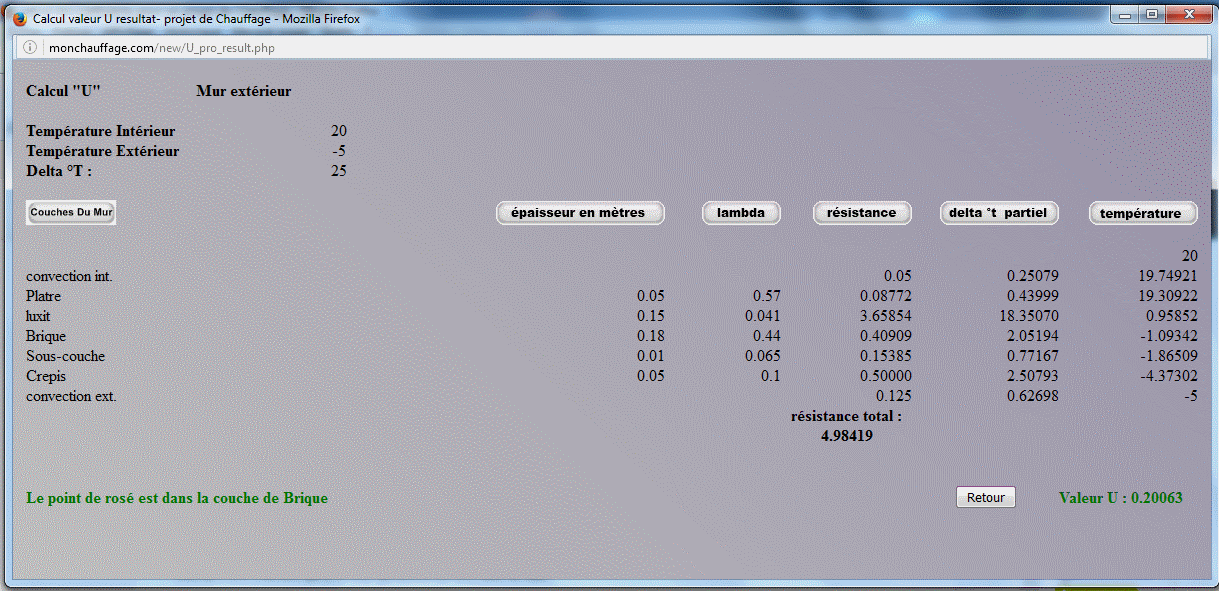Viewport: 1219px width, 591px height.
Task: Click luxit temperature value 0.95852
Action: click(x=1172, y=316)
